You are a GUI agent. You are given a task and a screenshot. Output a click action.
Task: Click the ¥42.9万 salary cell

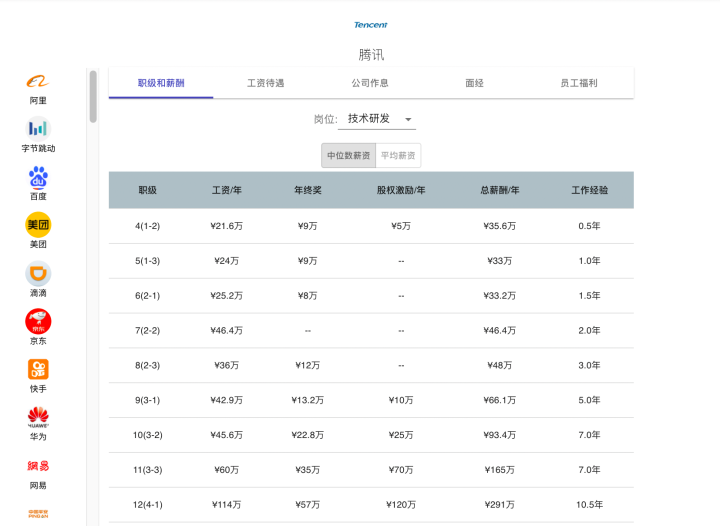pos(226,400)
